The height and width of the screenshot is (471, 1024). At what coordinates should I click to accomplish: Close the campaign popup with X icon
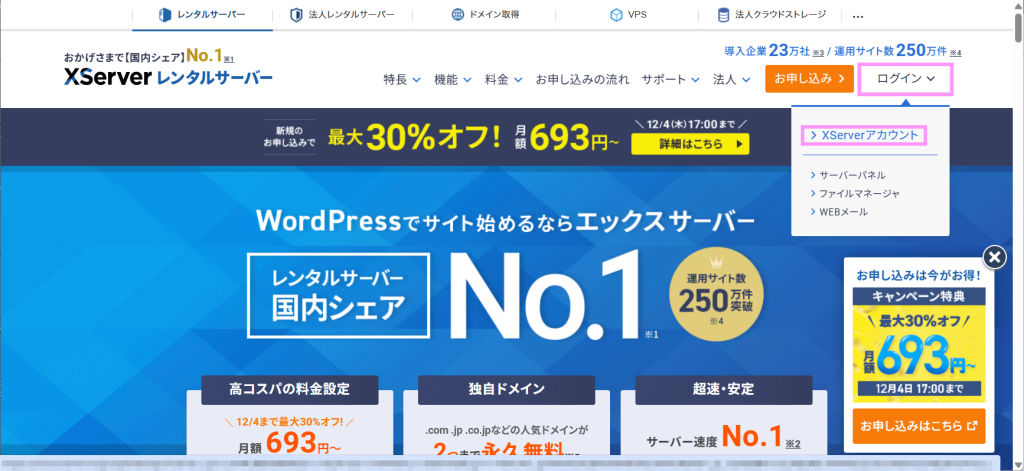pos(994,258)
